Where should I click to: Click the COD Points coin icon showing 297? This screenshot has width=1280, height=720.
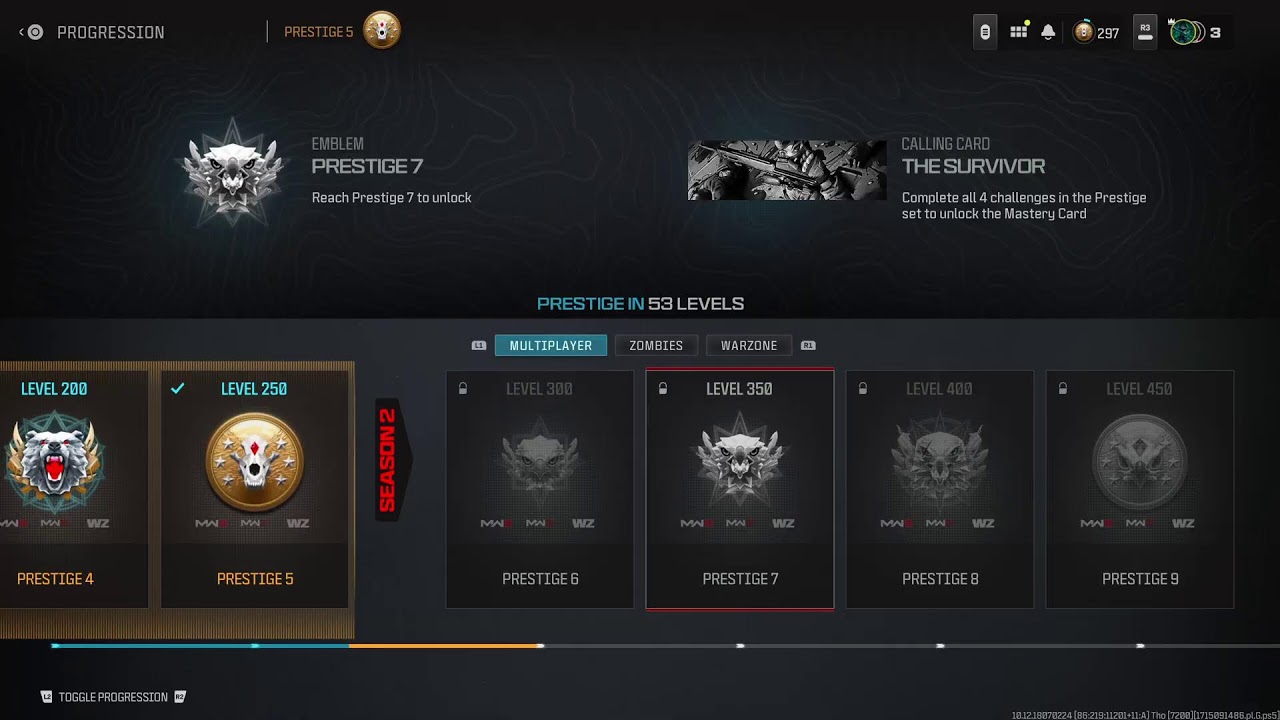tap(1083, 33)
